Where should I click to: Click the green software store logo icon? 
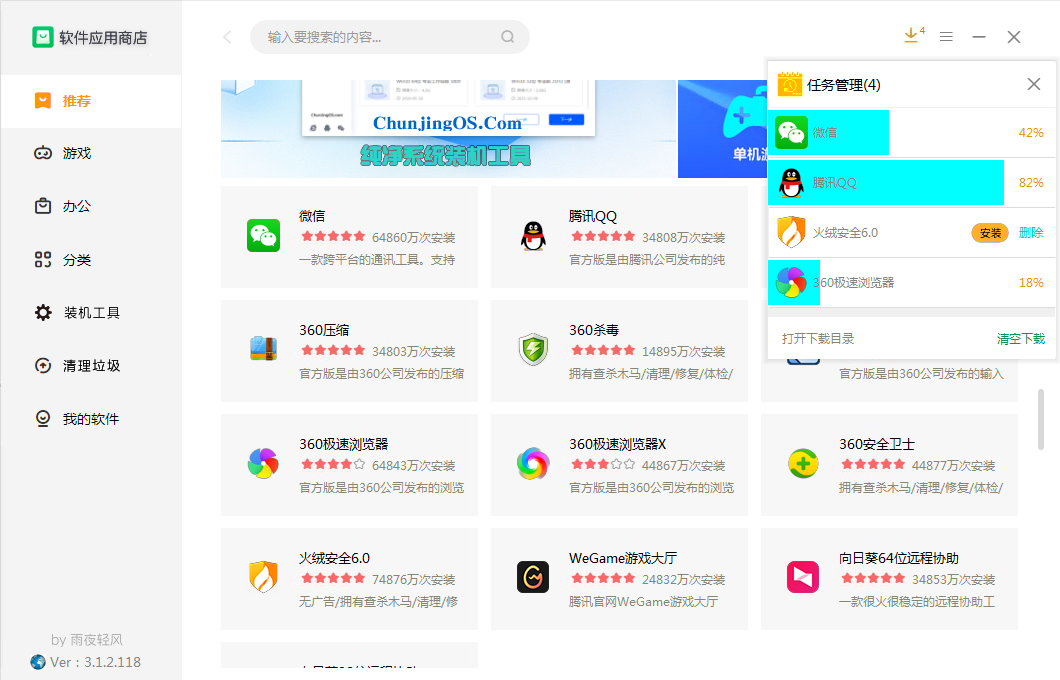43,37
